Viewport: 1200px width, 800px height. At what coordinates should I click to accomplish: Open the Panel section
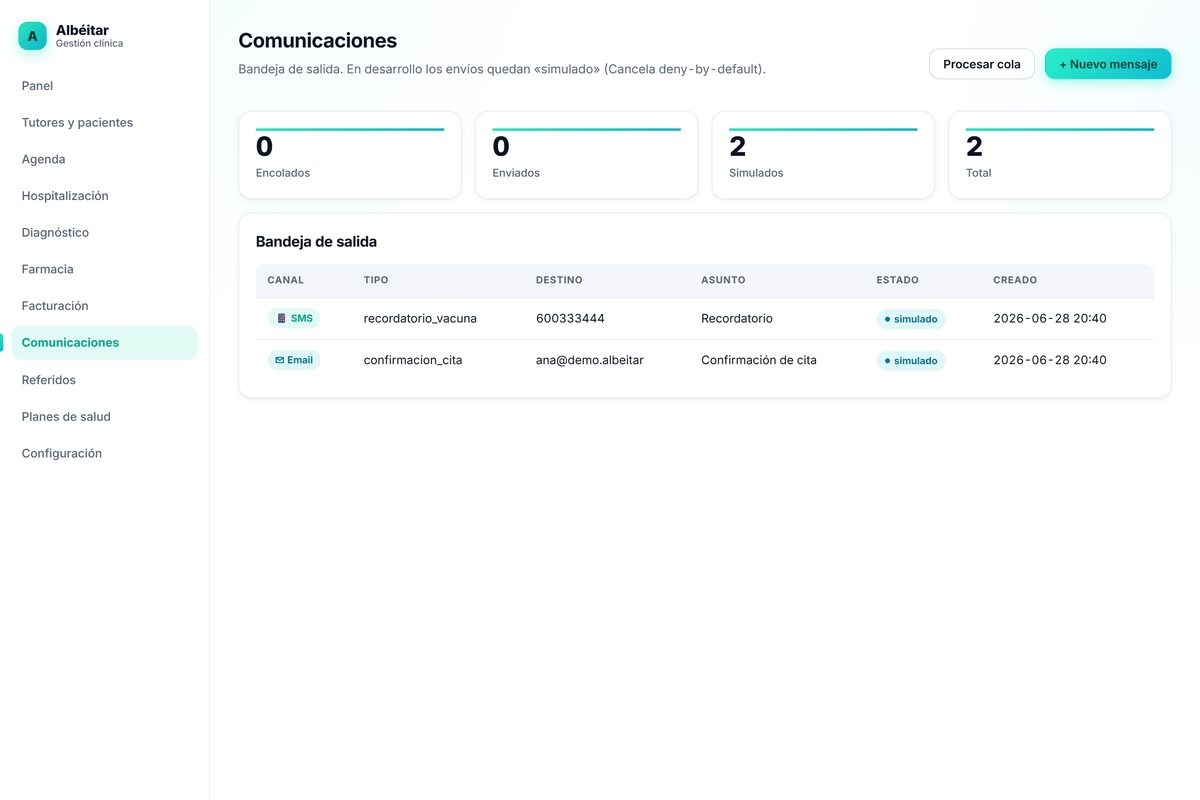pyautogui.click(x=104, y=86)
